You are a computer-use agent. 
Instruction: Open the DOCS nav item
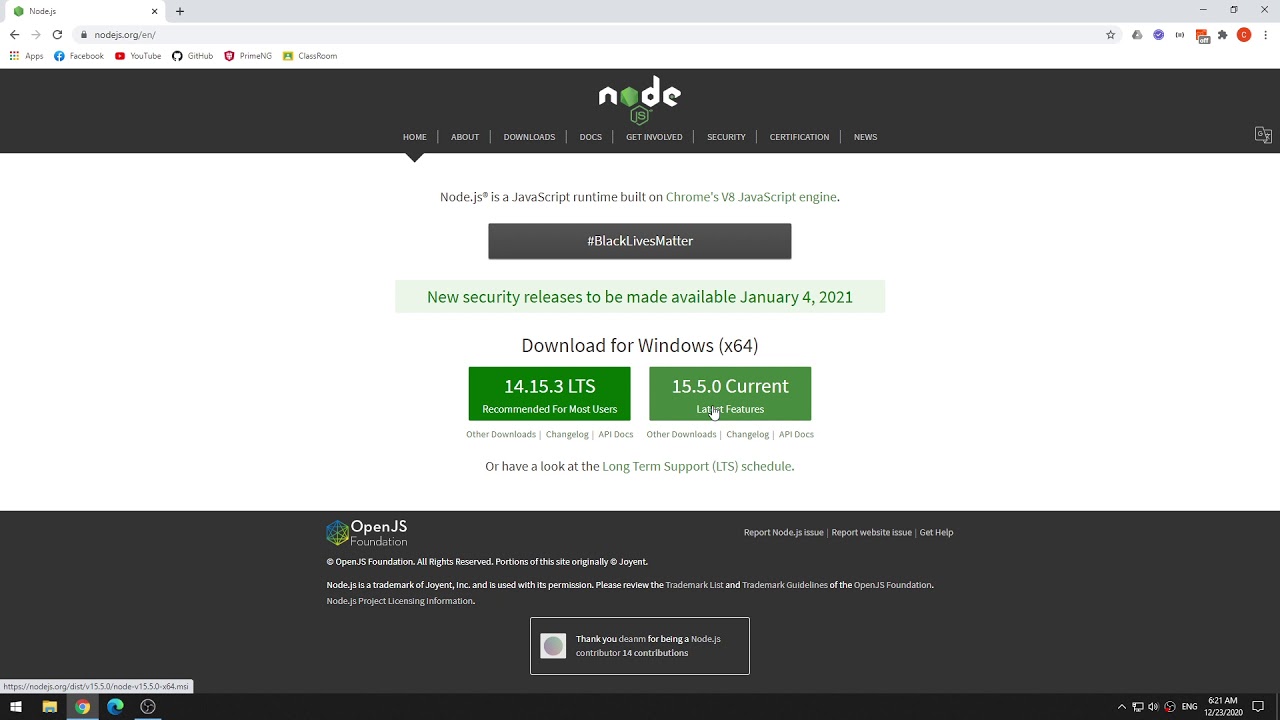point(591,137)
